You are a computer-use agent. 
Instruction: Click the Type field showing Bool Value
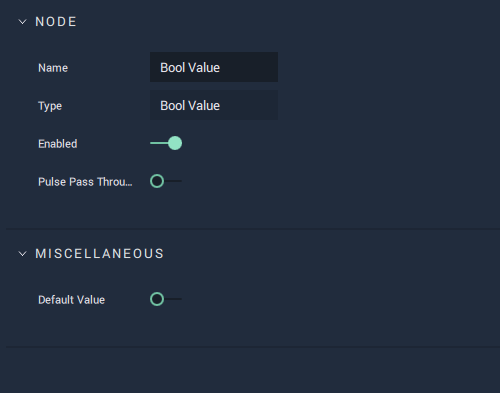click(x=214, y=105)
